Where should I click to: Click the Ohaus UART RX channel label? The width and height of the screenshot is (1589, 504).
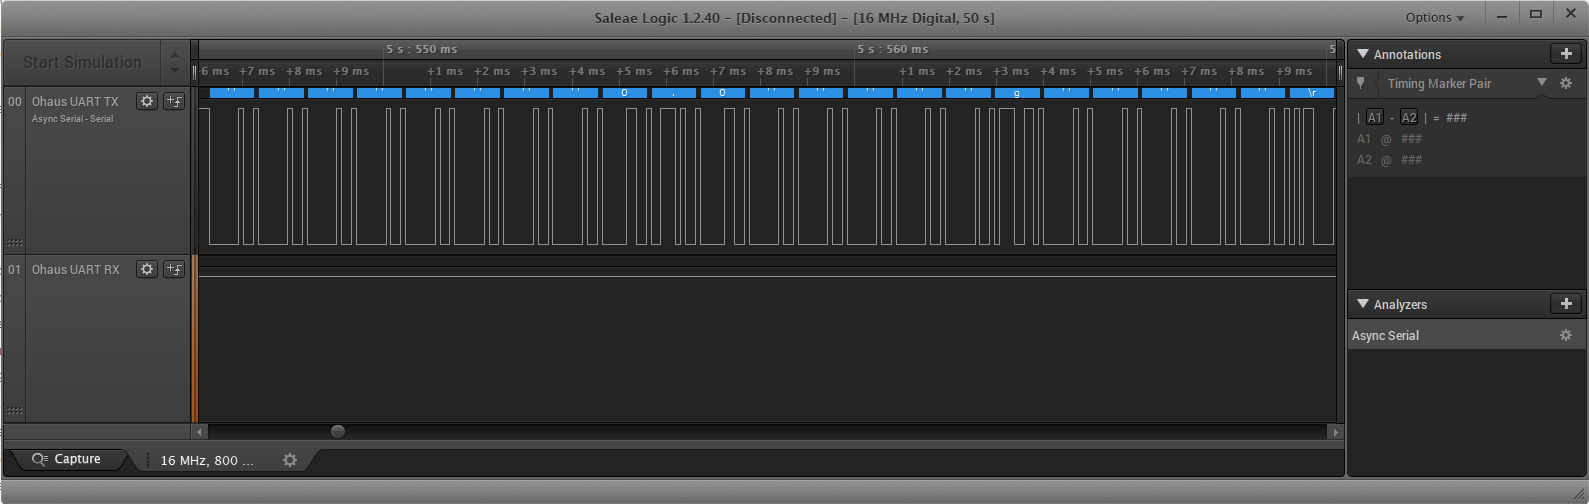pyautogui.click(x=75, y=269)
